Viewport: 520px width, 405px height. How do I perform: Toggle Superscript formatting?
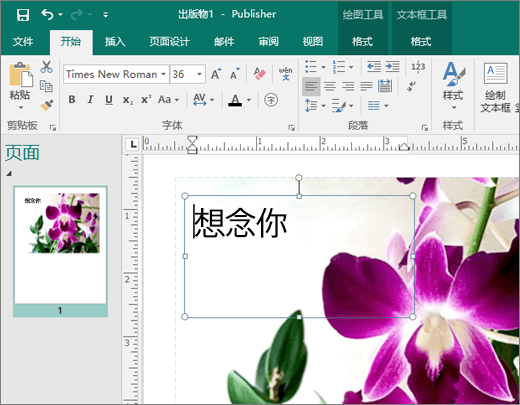click(146, 99)
